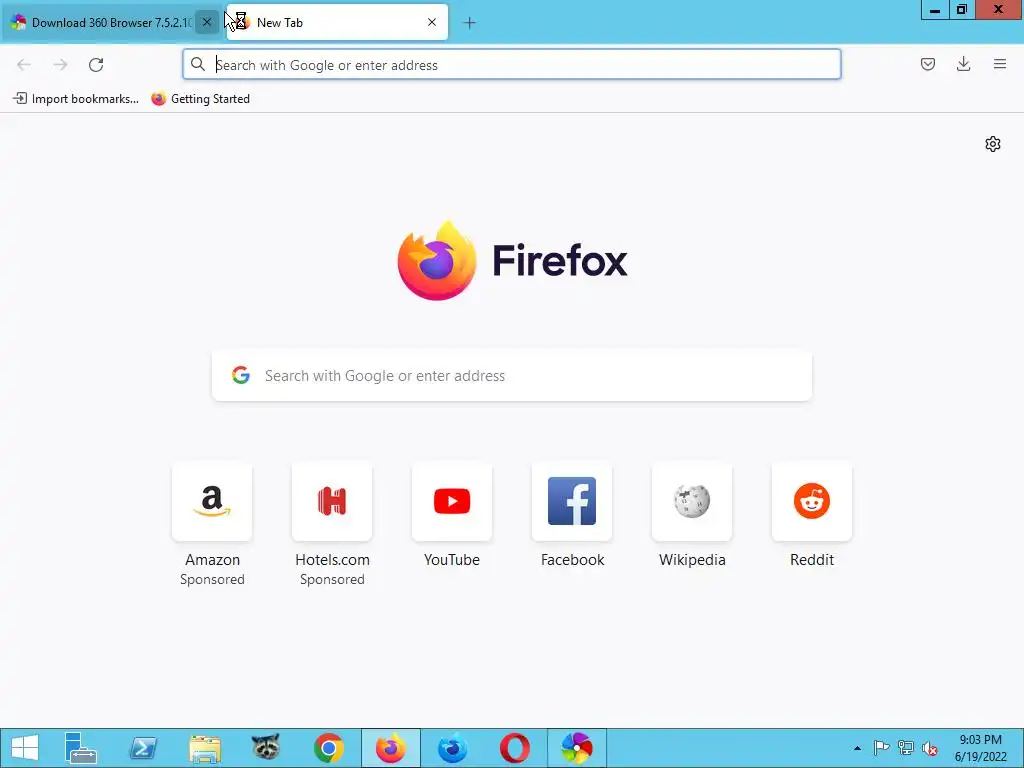Close the Download 360 Browser tab
This screenshot has height=768, width=1024.
click(x=206, y=22)
